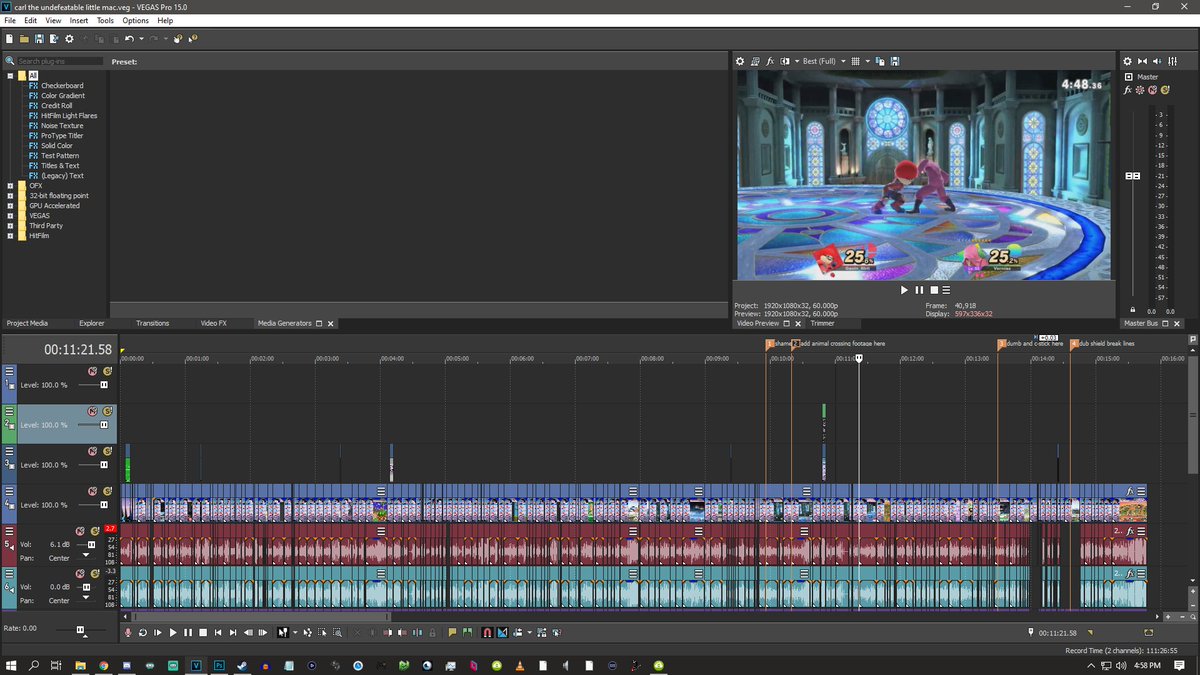
Task: Click Stop in the timeline transport bar
Action: pos(203,632)
